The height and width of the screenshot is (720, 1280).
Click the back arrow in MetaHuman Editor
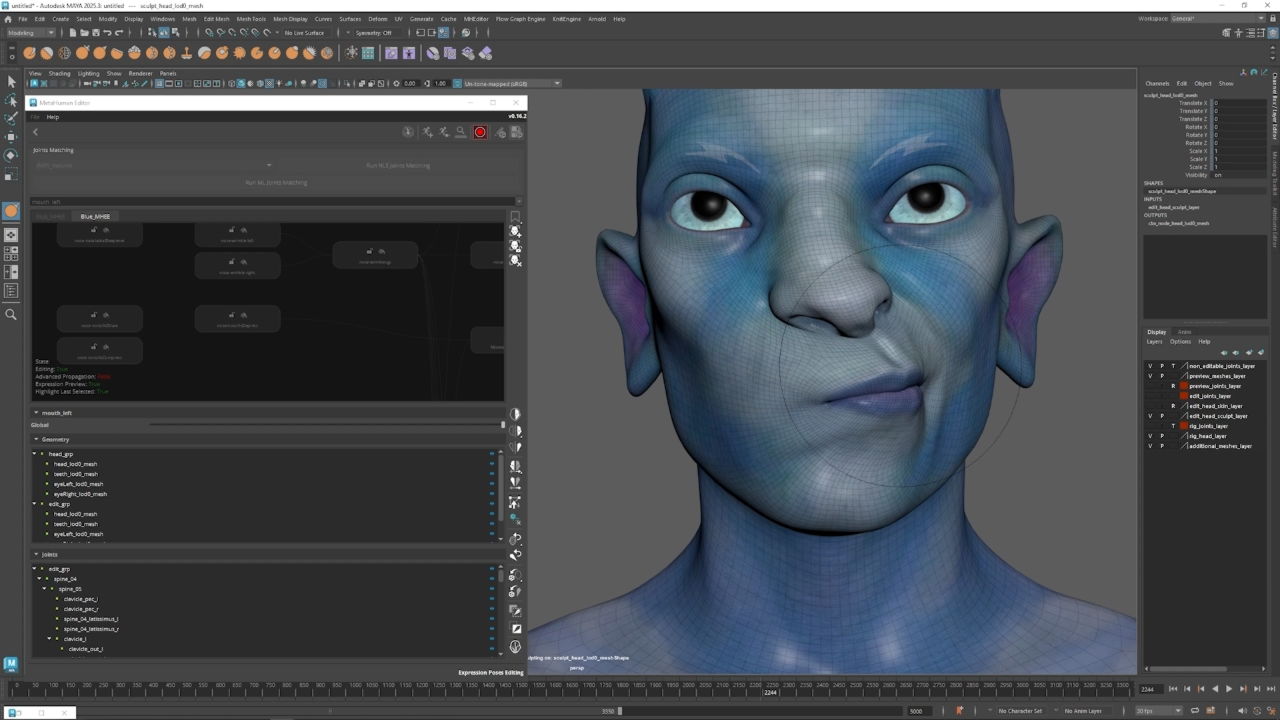coord(35,132)
